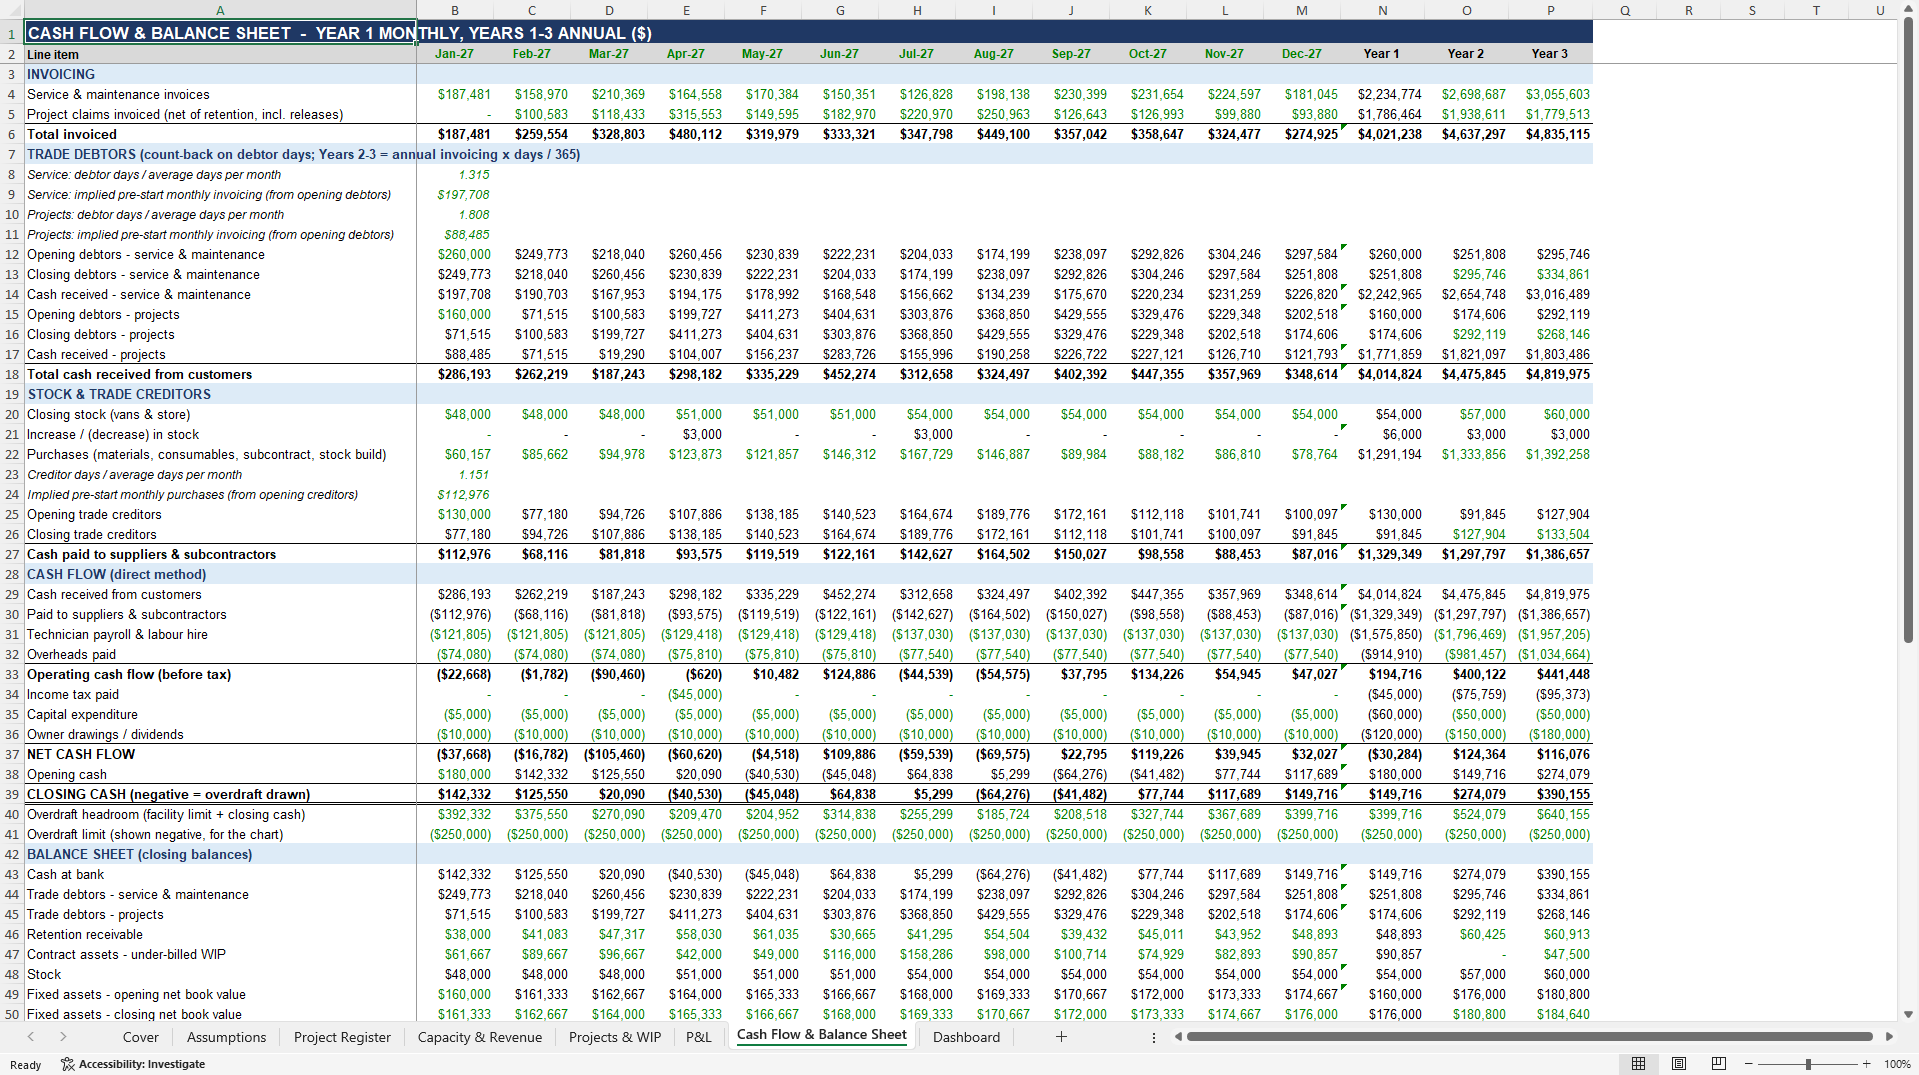Viewport: 1919px width, 1075px height.
Task: Click the 'STOCK & TRADE CREDITORS' section header
Action: [x=220, y=394]
